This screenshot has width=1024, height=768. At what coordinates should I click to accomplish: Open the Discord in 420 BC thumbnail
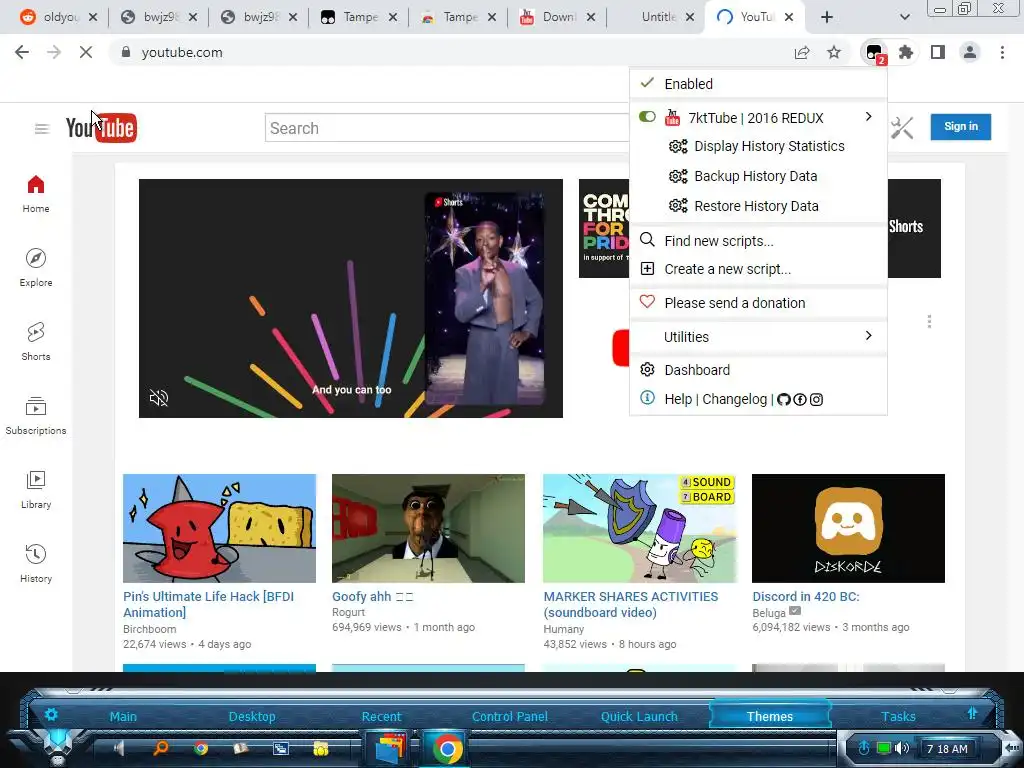[x=848, y=528]
